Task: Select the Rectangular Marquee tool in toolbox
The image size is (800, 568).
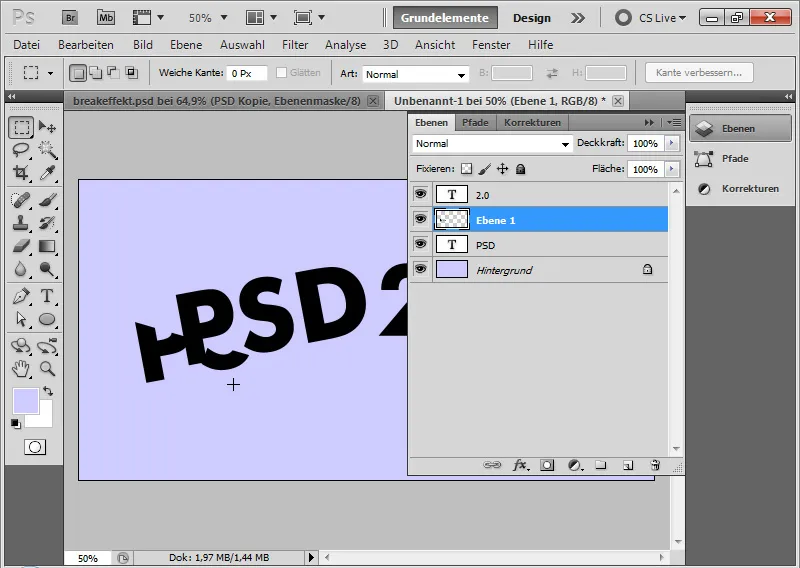Action: [21, 127]
